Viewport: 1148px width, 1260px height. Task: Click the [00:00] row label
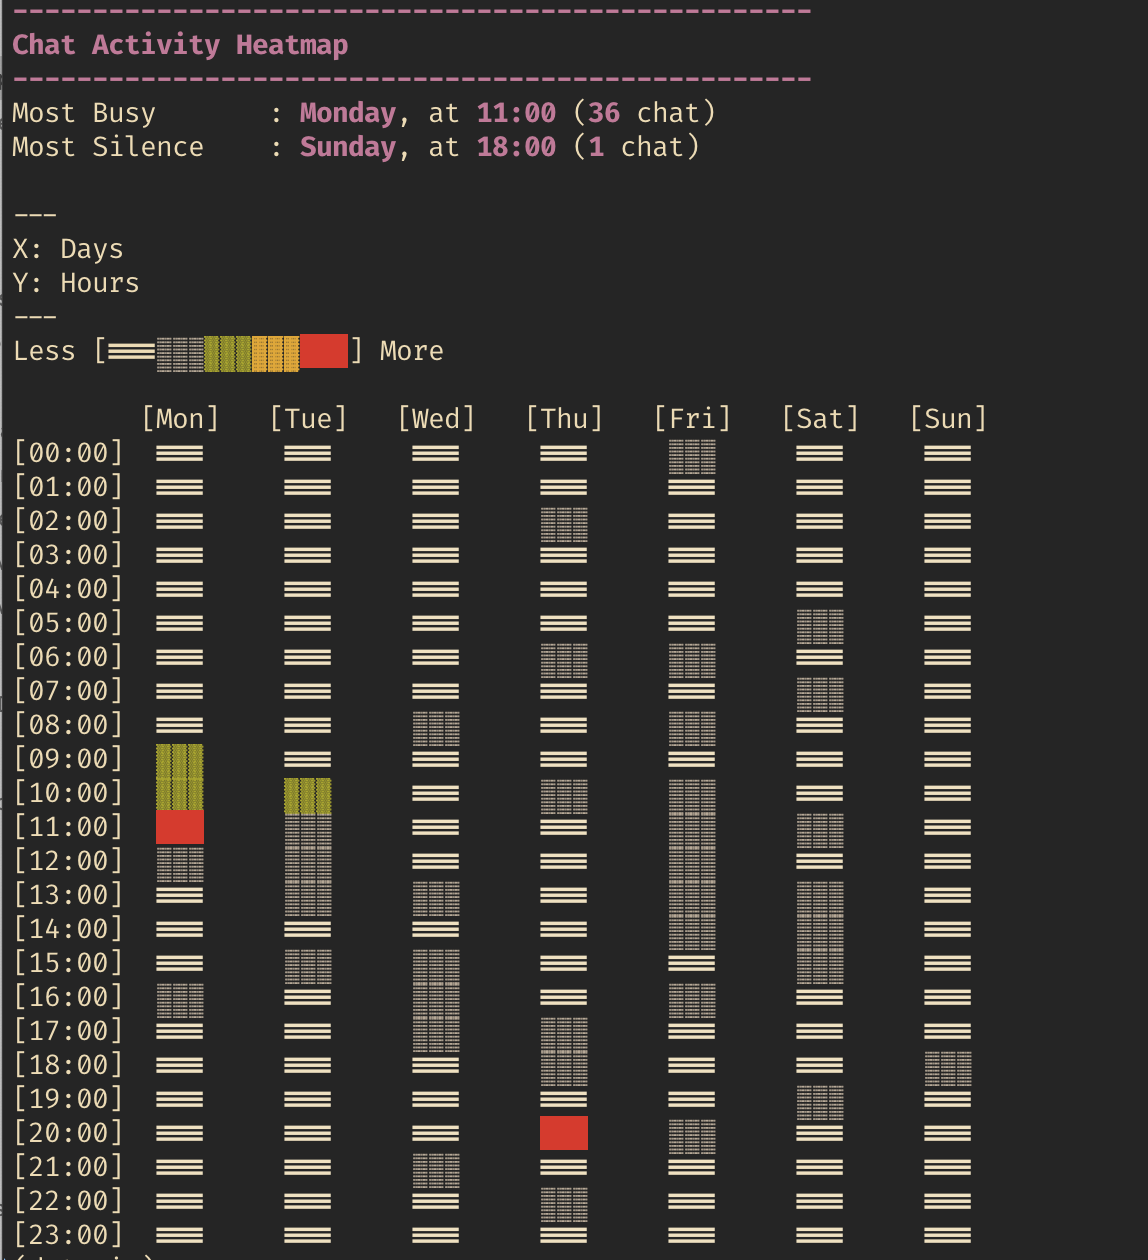(x=68, y=453)
